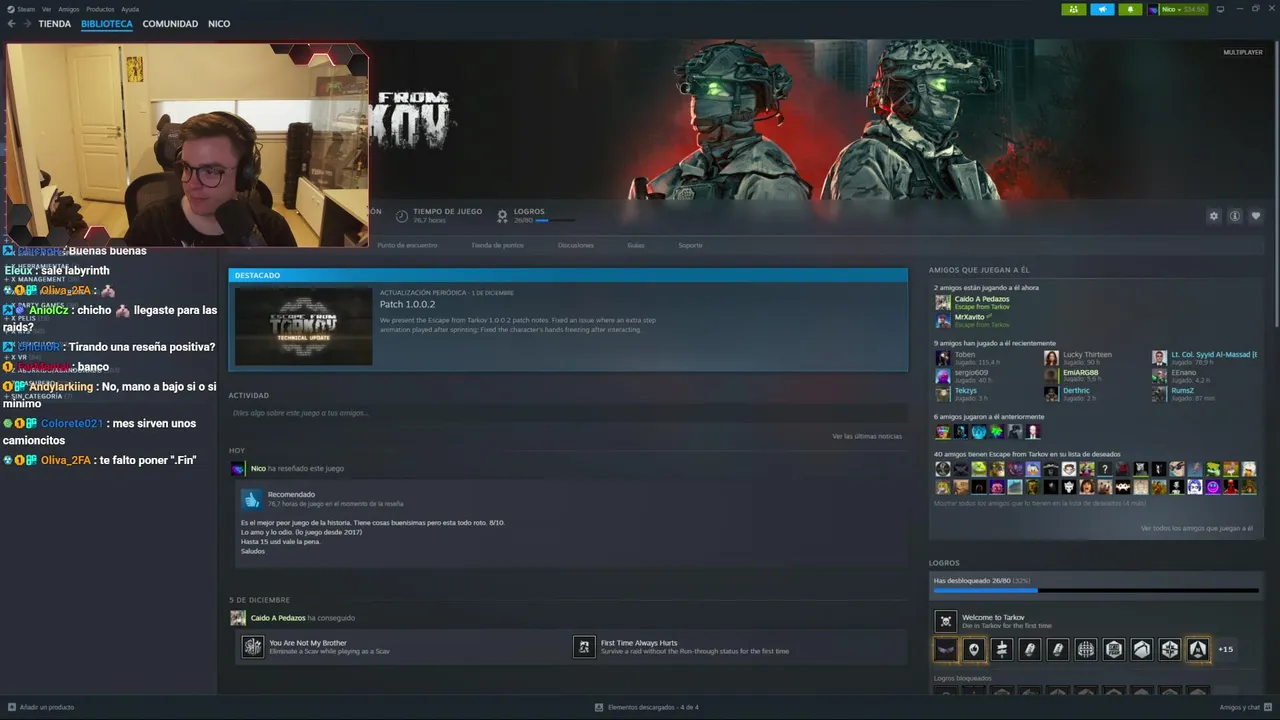Image resolution: width=1280 pixels, height=720 pixels.
Task: Open the friends group button in header
Action: pyautogui.click(x=1073, y=9)
